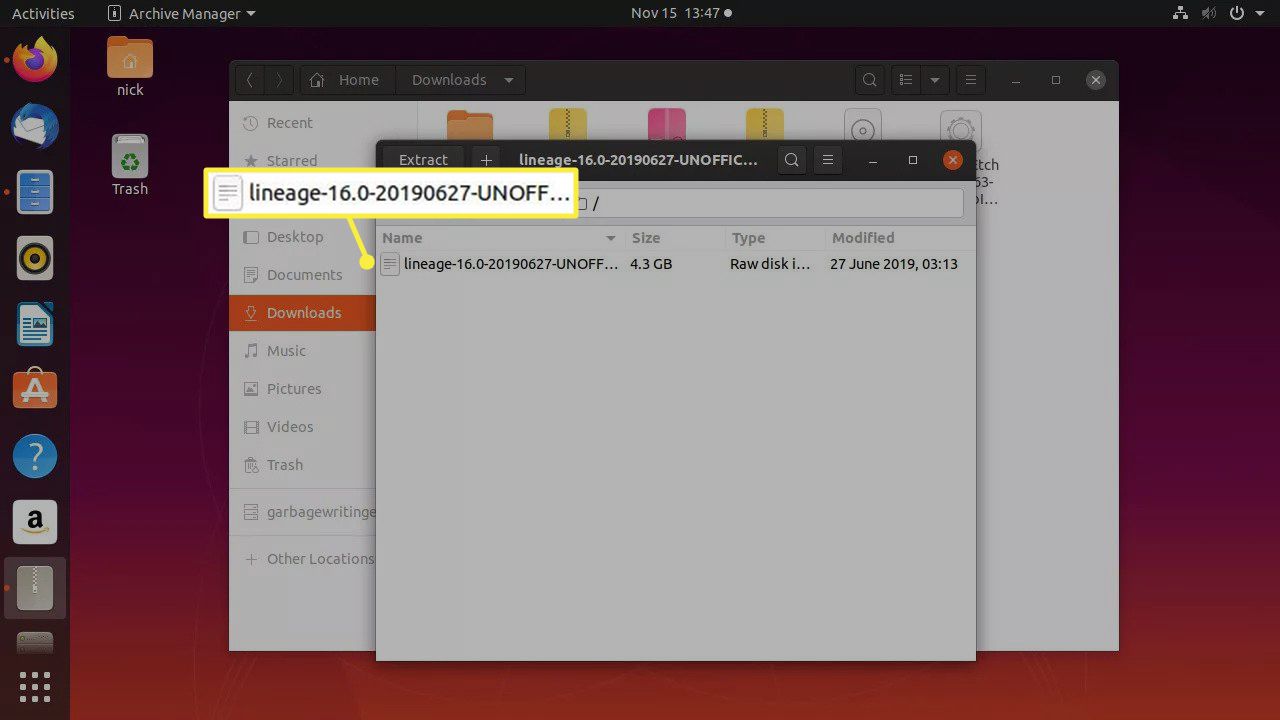Viewport: 1280px width, 720px height.
Task: Click the network status icon
Action: [x=1181, y=13]
